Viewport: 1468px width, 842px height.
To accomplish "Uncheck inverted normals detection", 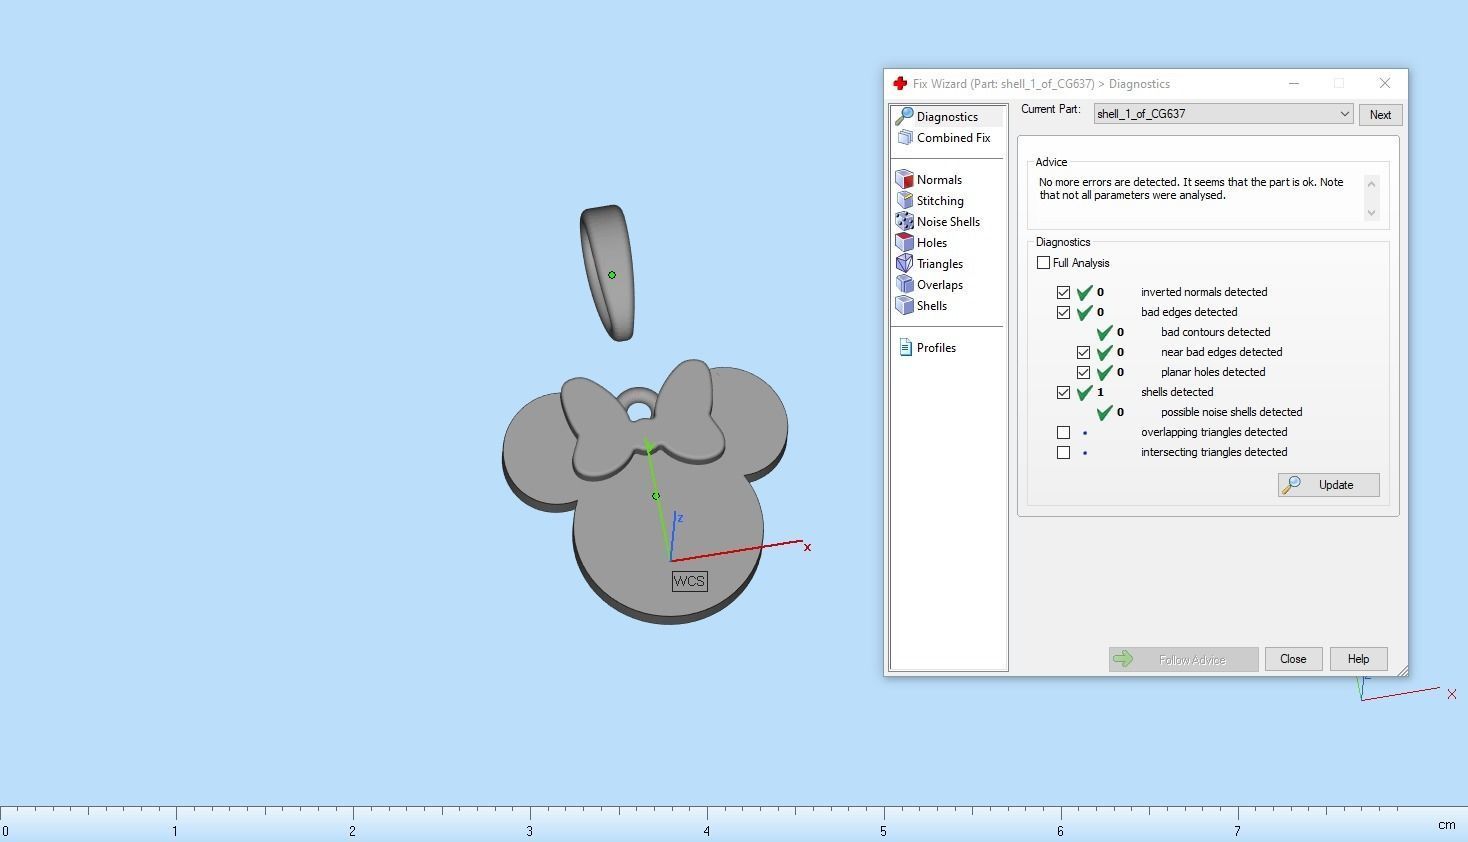I will (x=1064, y=293).
